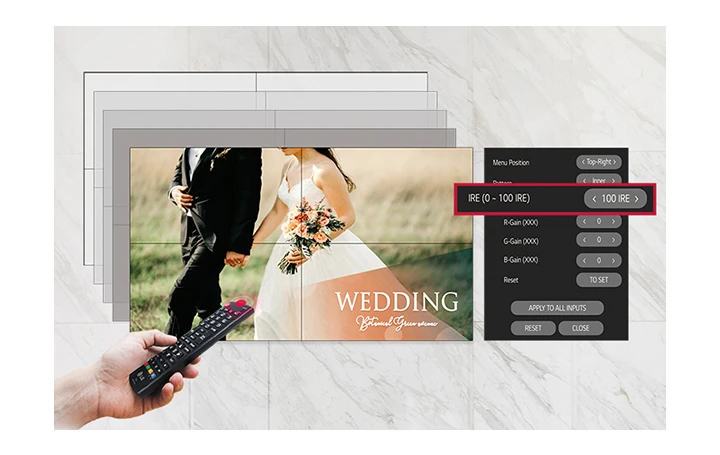
Task: Increase the IRE value with right arrow
Action: pos(636,199)
